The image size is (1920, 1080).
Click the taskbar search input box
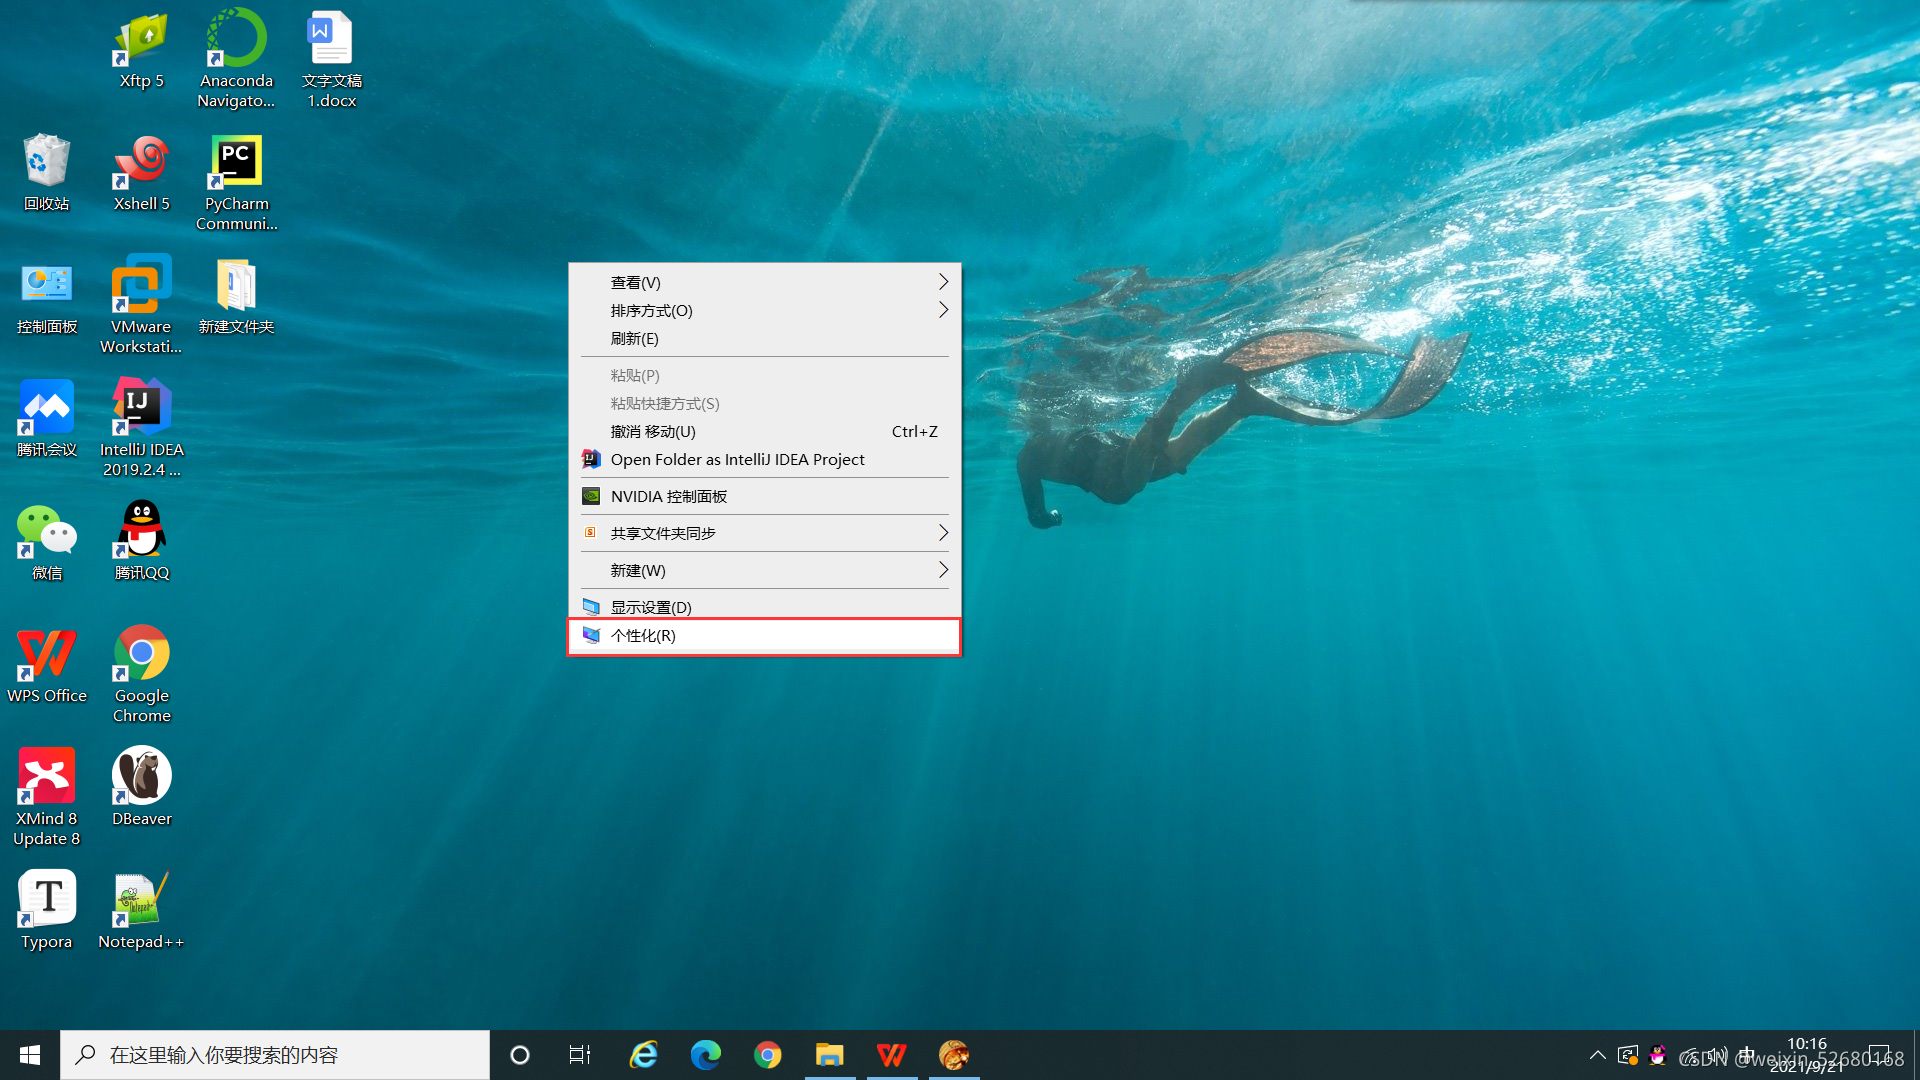coord(275,1055)
